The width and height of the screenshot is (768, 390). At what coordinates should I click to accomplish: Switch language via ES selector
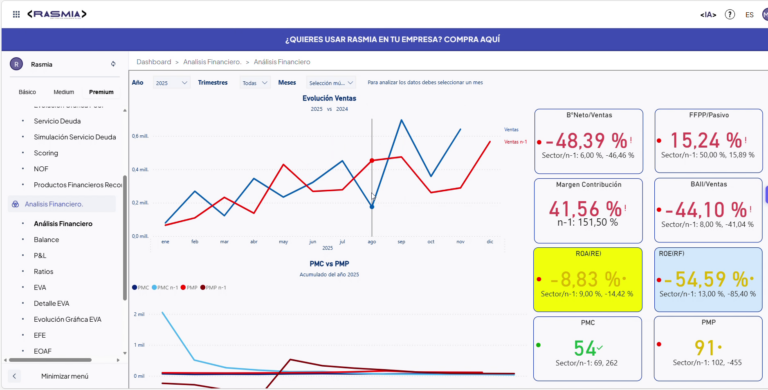[749, 15]
